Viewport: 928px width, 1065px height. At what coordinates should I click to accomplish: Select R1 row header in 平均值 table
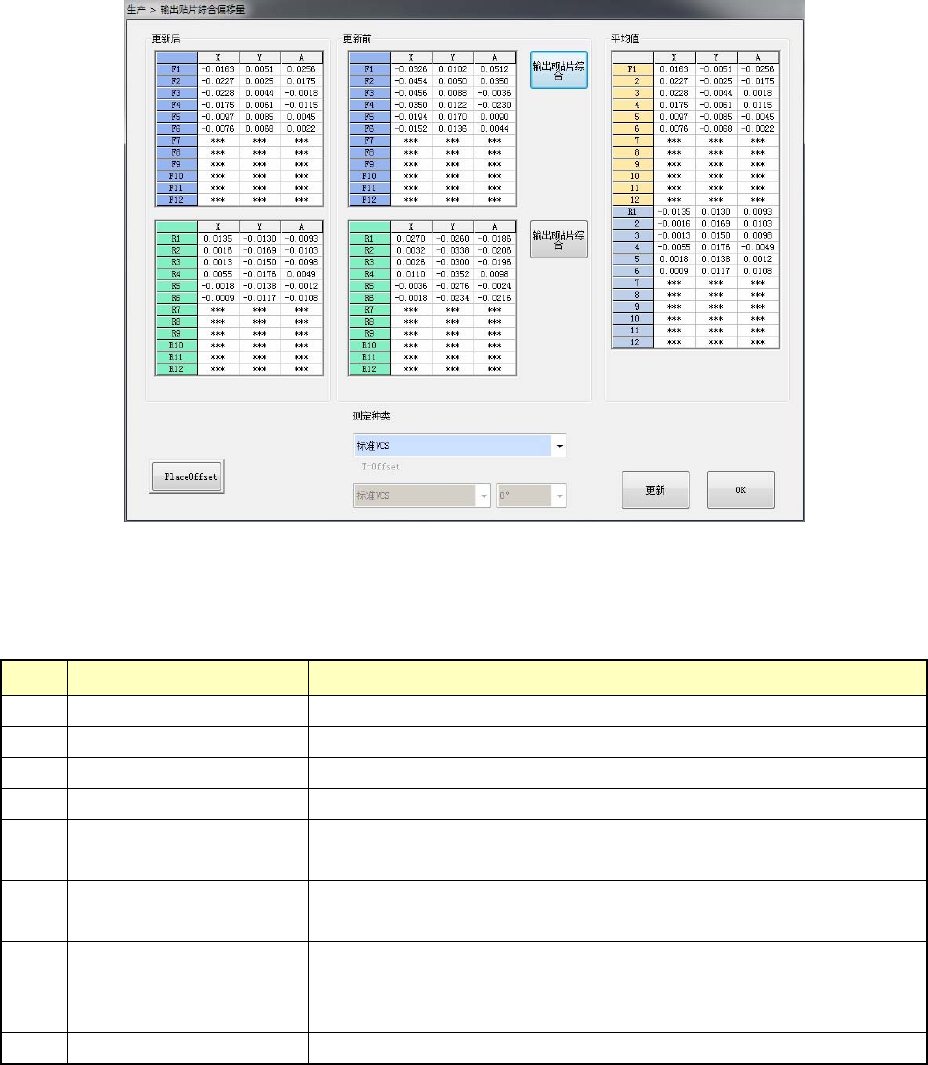(x=633, y=212)
